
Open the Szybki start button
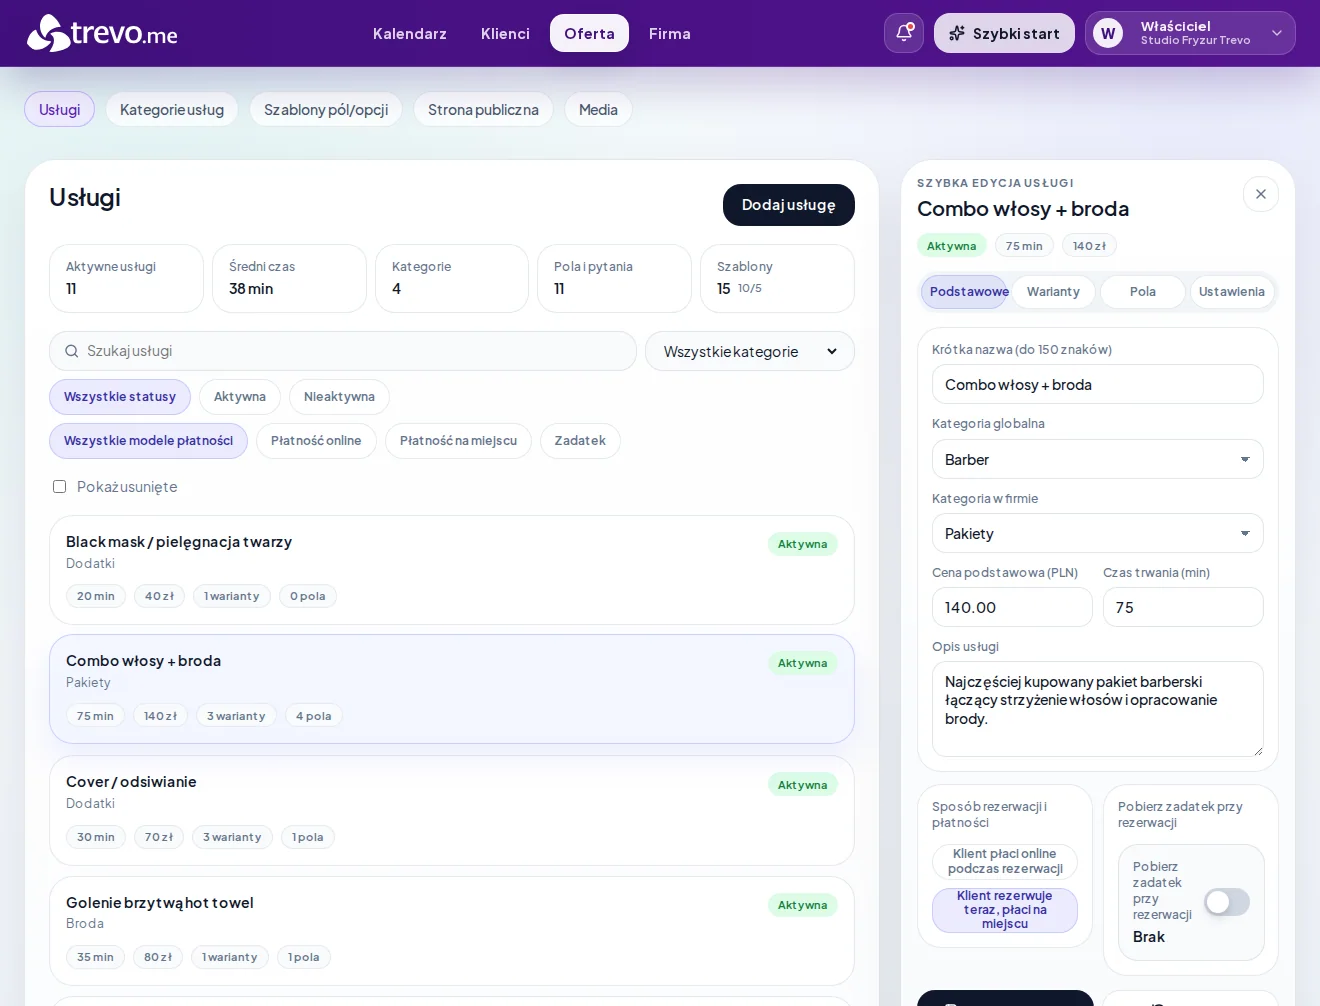point(1004,33)
